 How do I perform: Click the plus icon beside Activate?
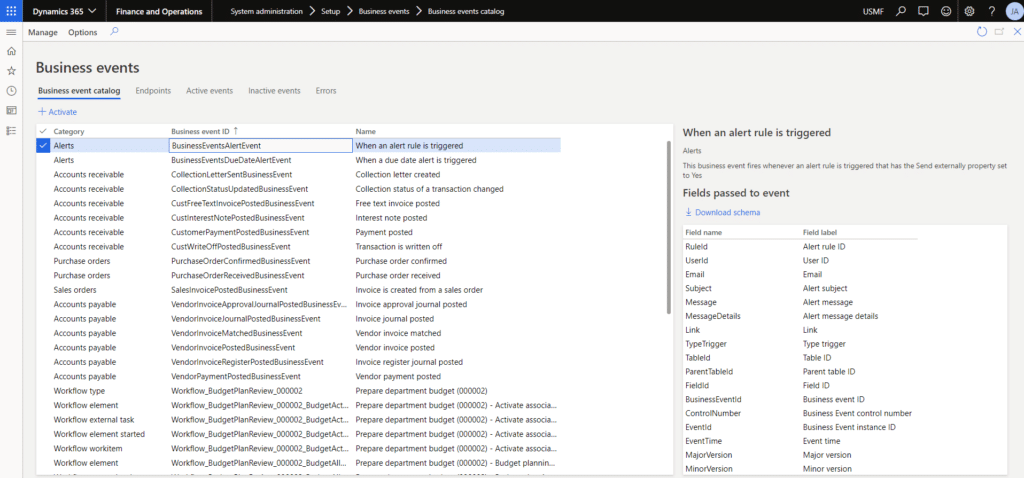42,112
